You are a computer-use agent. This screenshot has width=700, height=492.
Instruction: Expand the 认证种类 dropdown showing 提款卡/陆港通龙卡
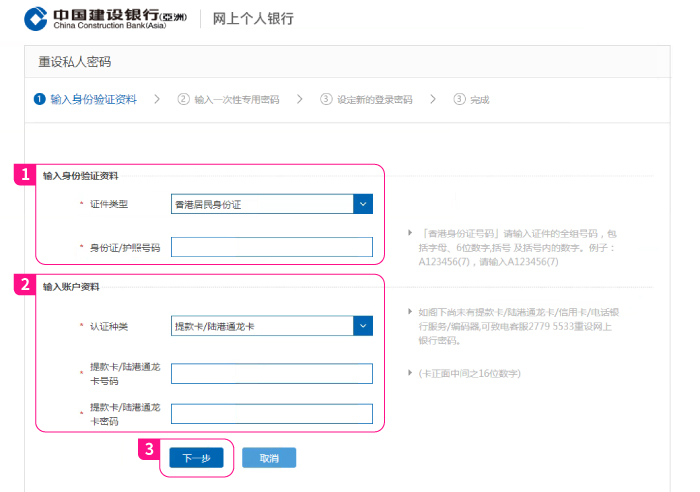(271, 326)
